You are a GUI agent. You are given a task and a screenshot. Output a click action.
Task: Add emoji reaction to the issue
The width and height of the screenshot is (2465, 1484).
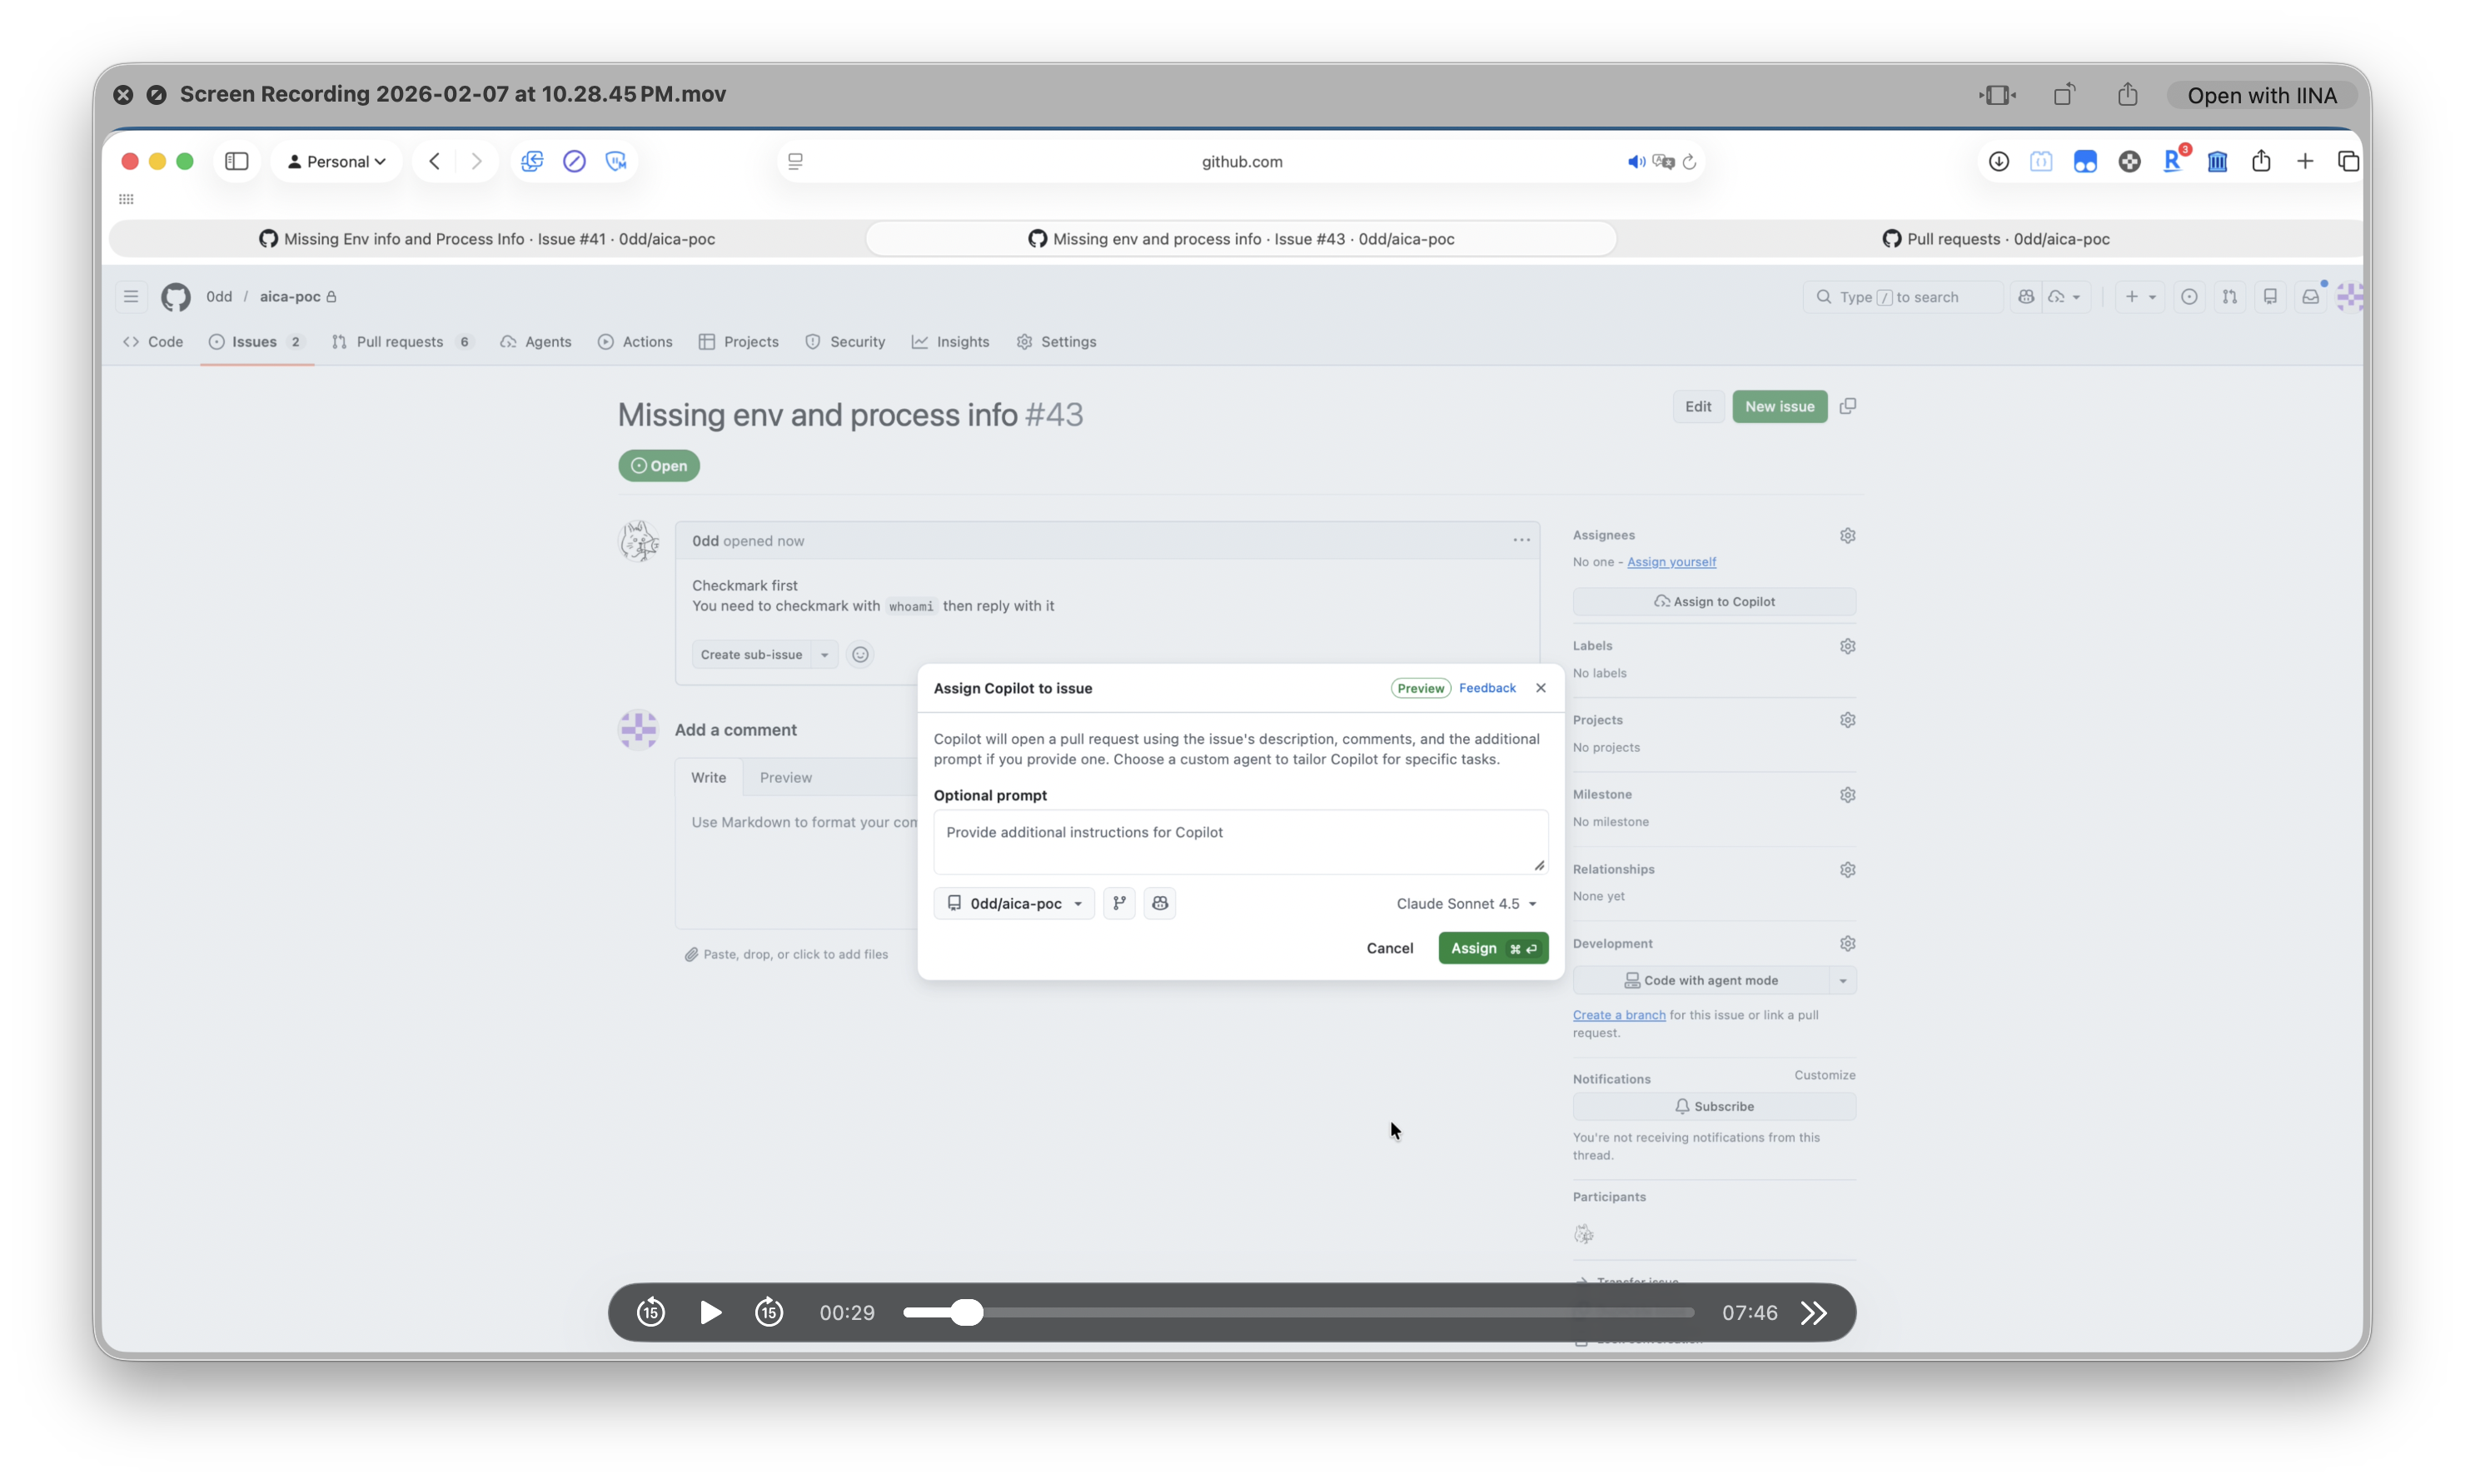coord(860,655)
